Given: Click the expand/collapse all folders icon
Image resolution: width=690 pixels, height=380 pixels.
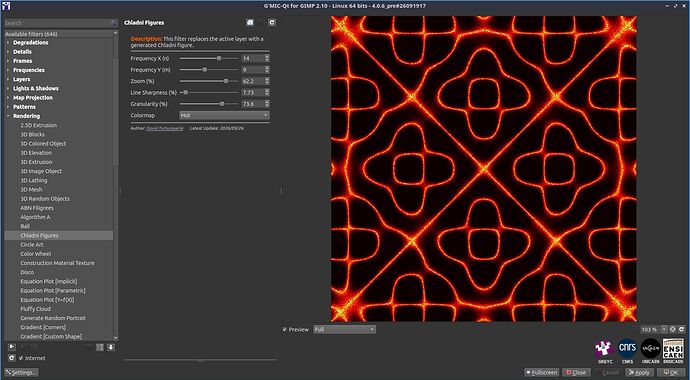Looking at the screenshot, I should (100, 347).
